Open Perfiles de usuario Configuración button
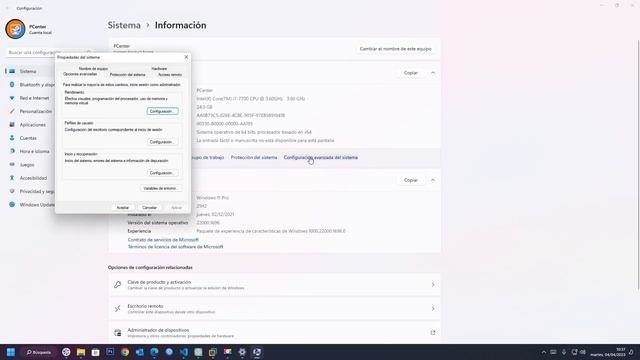Image resolution: width=640 pixels, height=360 pixels. (162, 142)
